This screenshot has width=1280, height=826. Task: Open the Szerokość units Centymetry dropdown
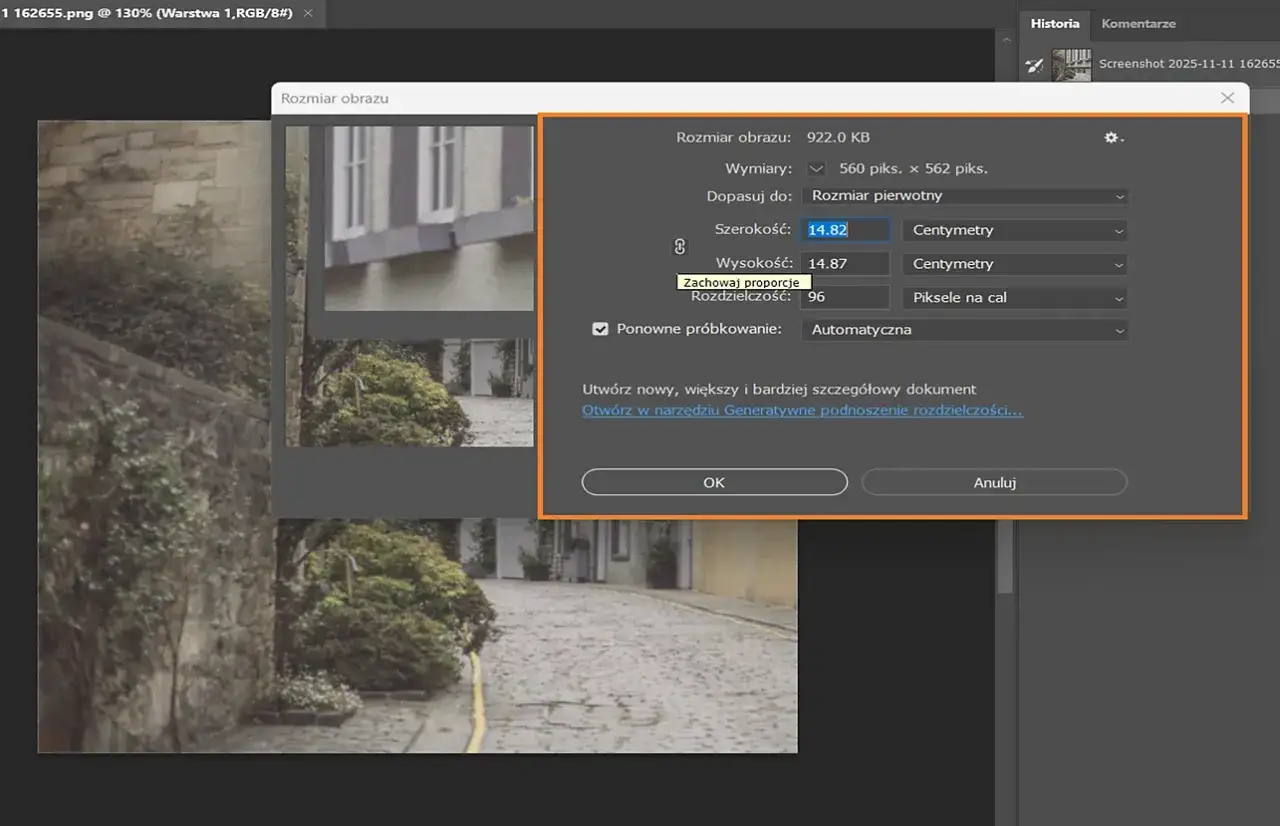click(1013, 230)
